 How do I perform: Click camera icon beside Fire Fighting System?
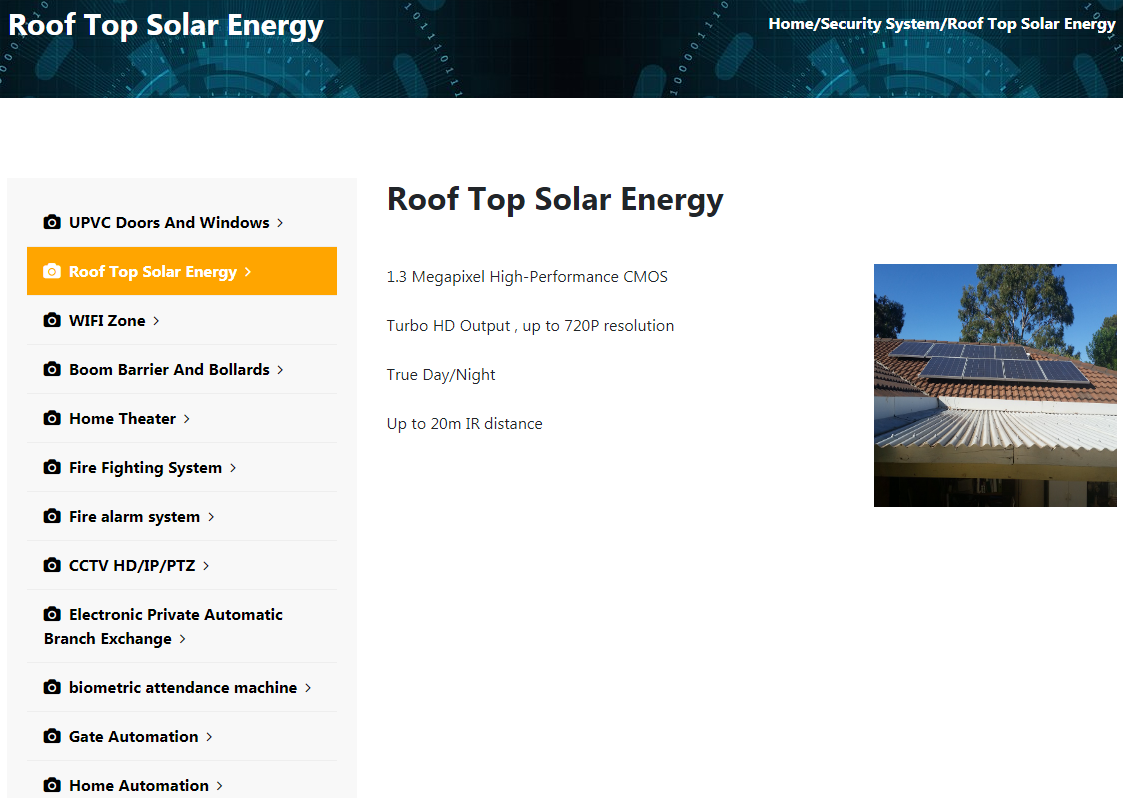pyautogui.click(x=52, y=467)
